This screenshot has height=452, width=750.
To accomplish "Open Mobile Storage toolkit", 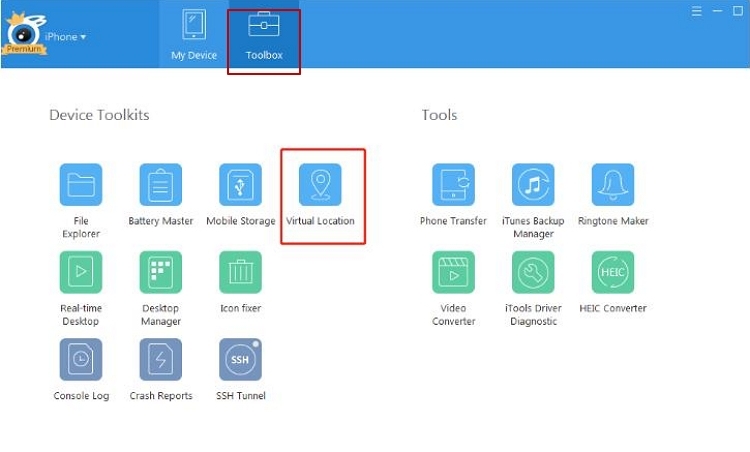I will pos(240,185).
